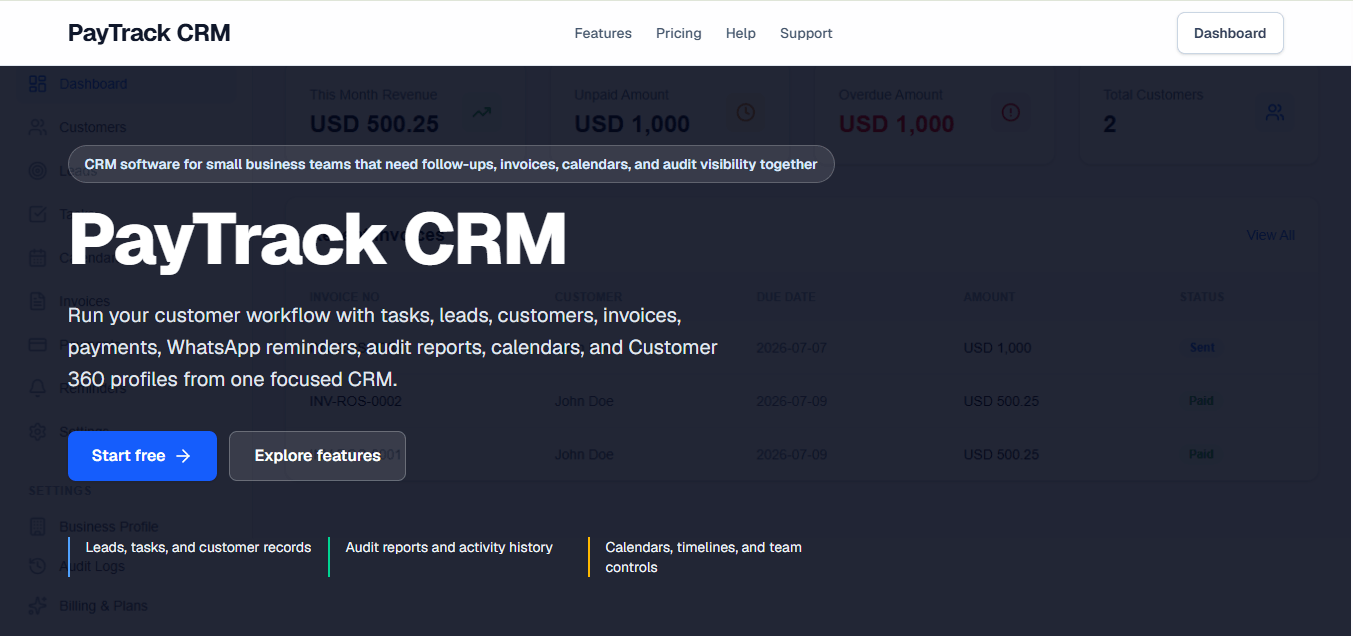This screenshot has height=636, width=1353.
Task: Click the Dashboard grid icon in sidebar
Action: point(38,84)
